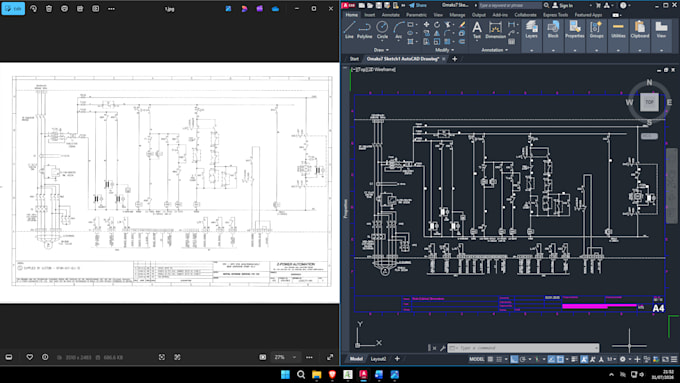Switch to the Layout2 tab

tap(378, 359)
